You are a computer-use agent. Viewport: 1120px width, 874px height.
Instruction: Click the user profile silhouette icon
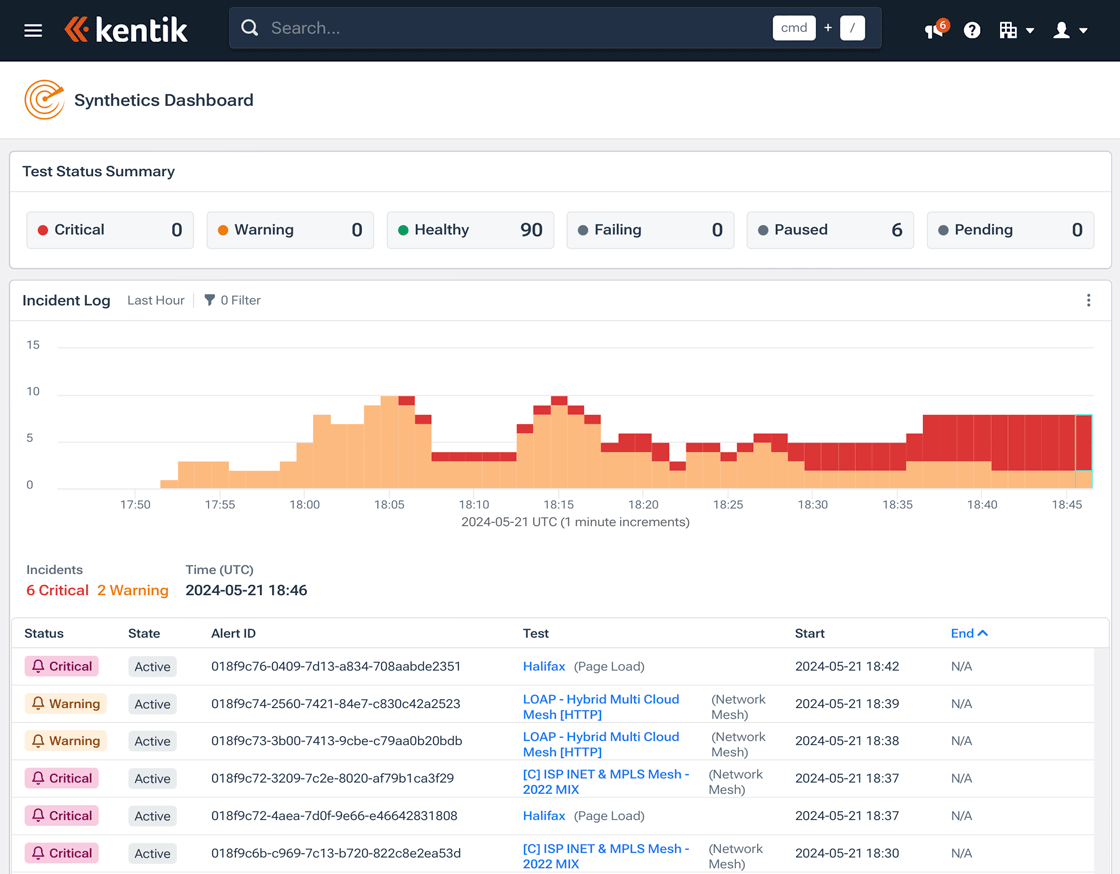click(1063, 30)
